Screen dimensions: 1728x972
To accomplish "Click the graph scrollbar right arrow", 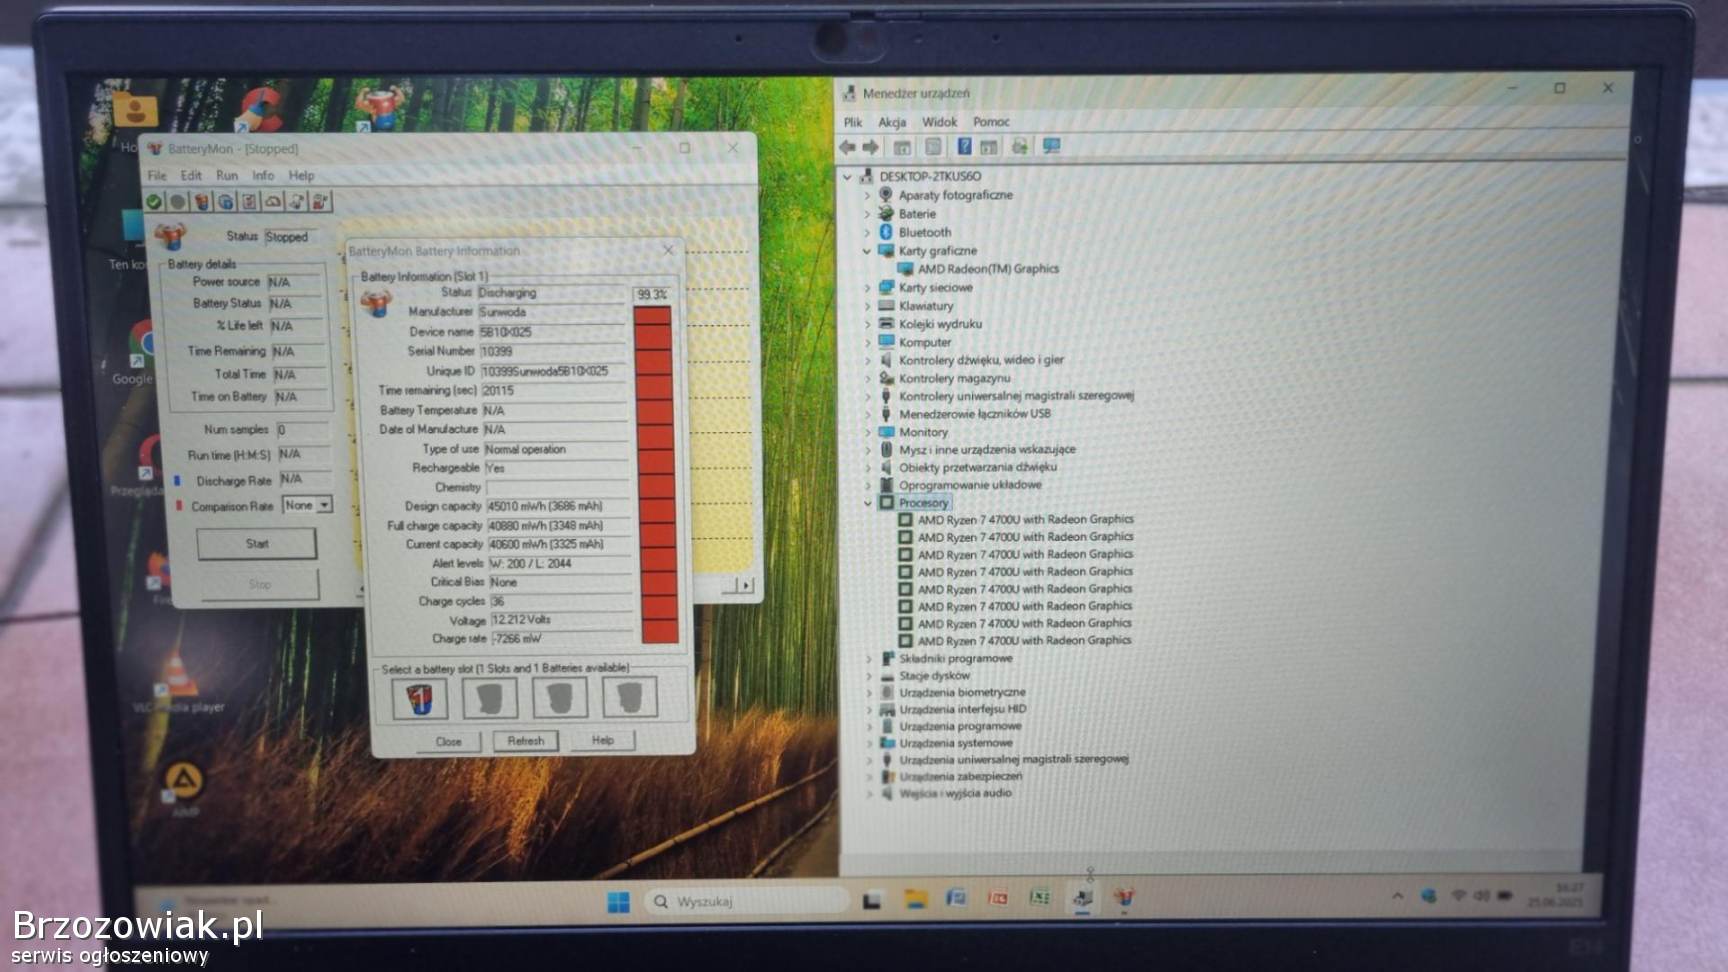I will click(x=747, y=585).
